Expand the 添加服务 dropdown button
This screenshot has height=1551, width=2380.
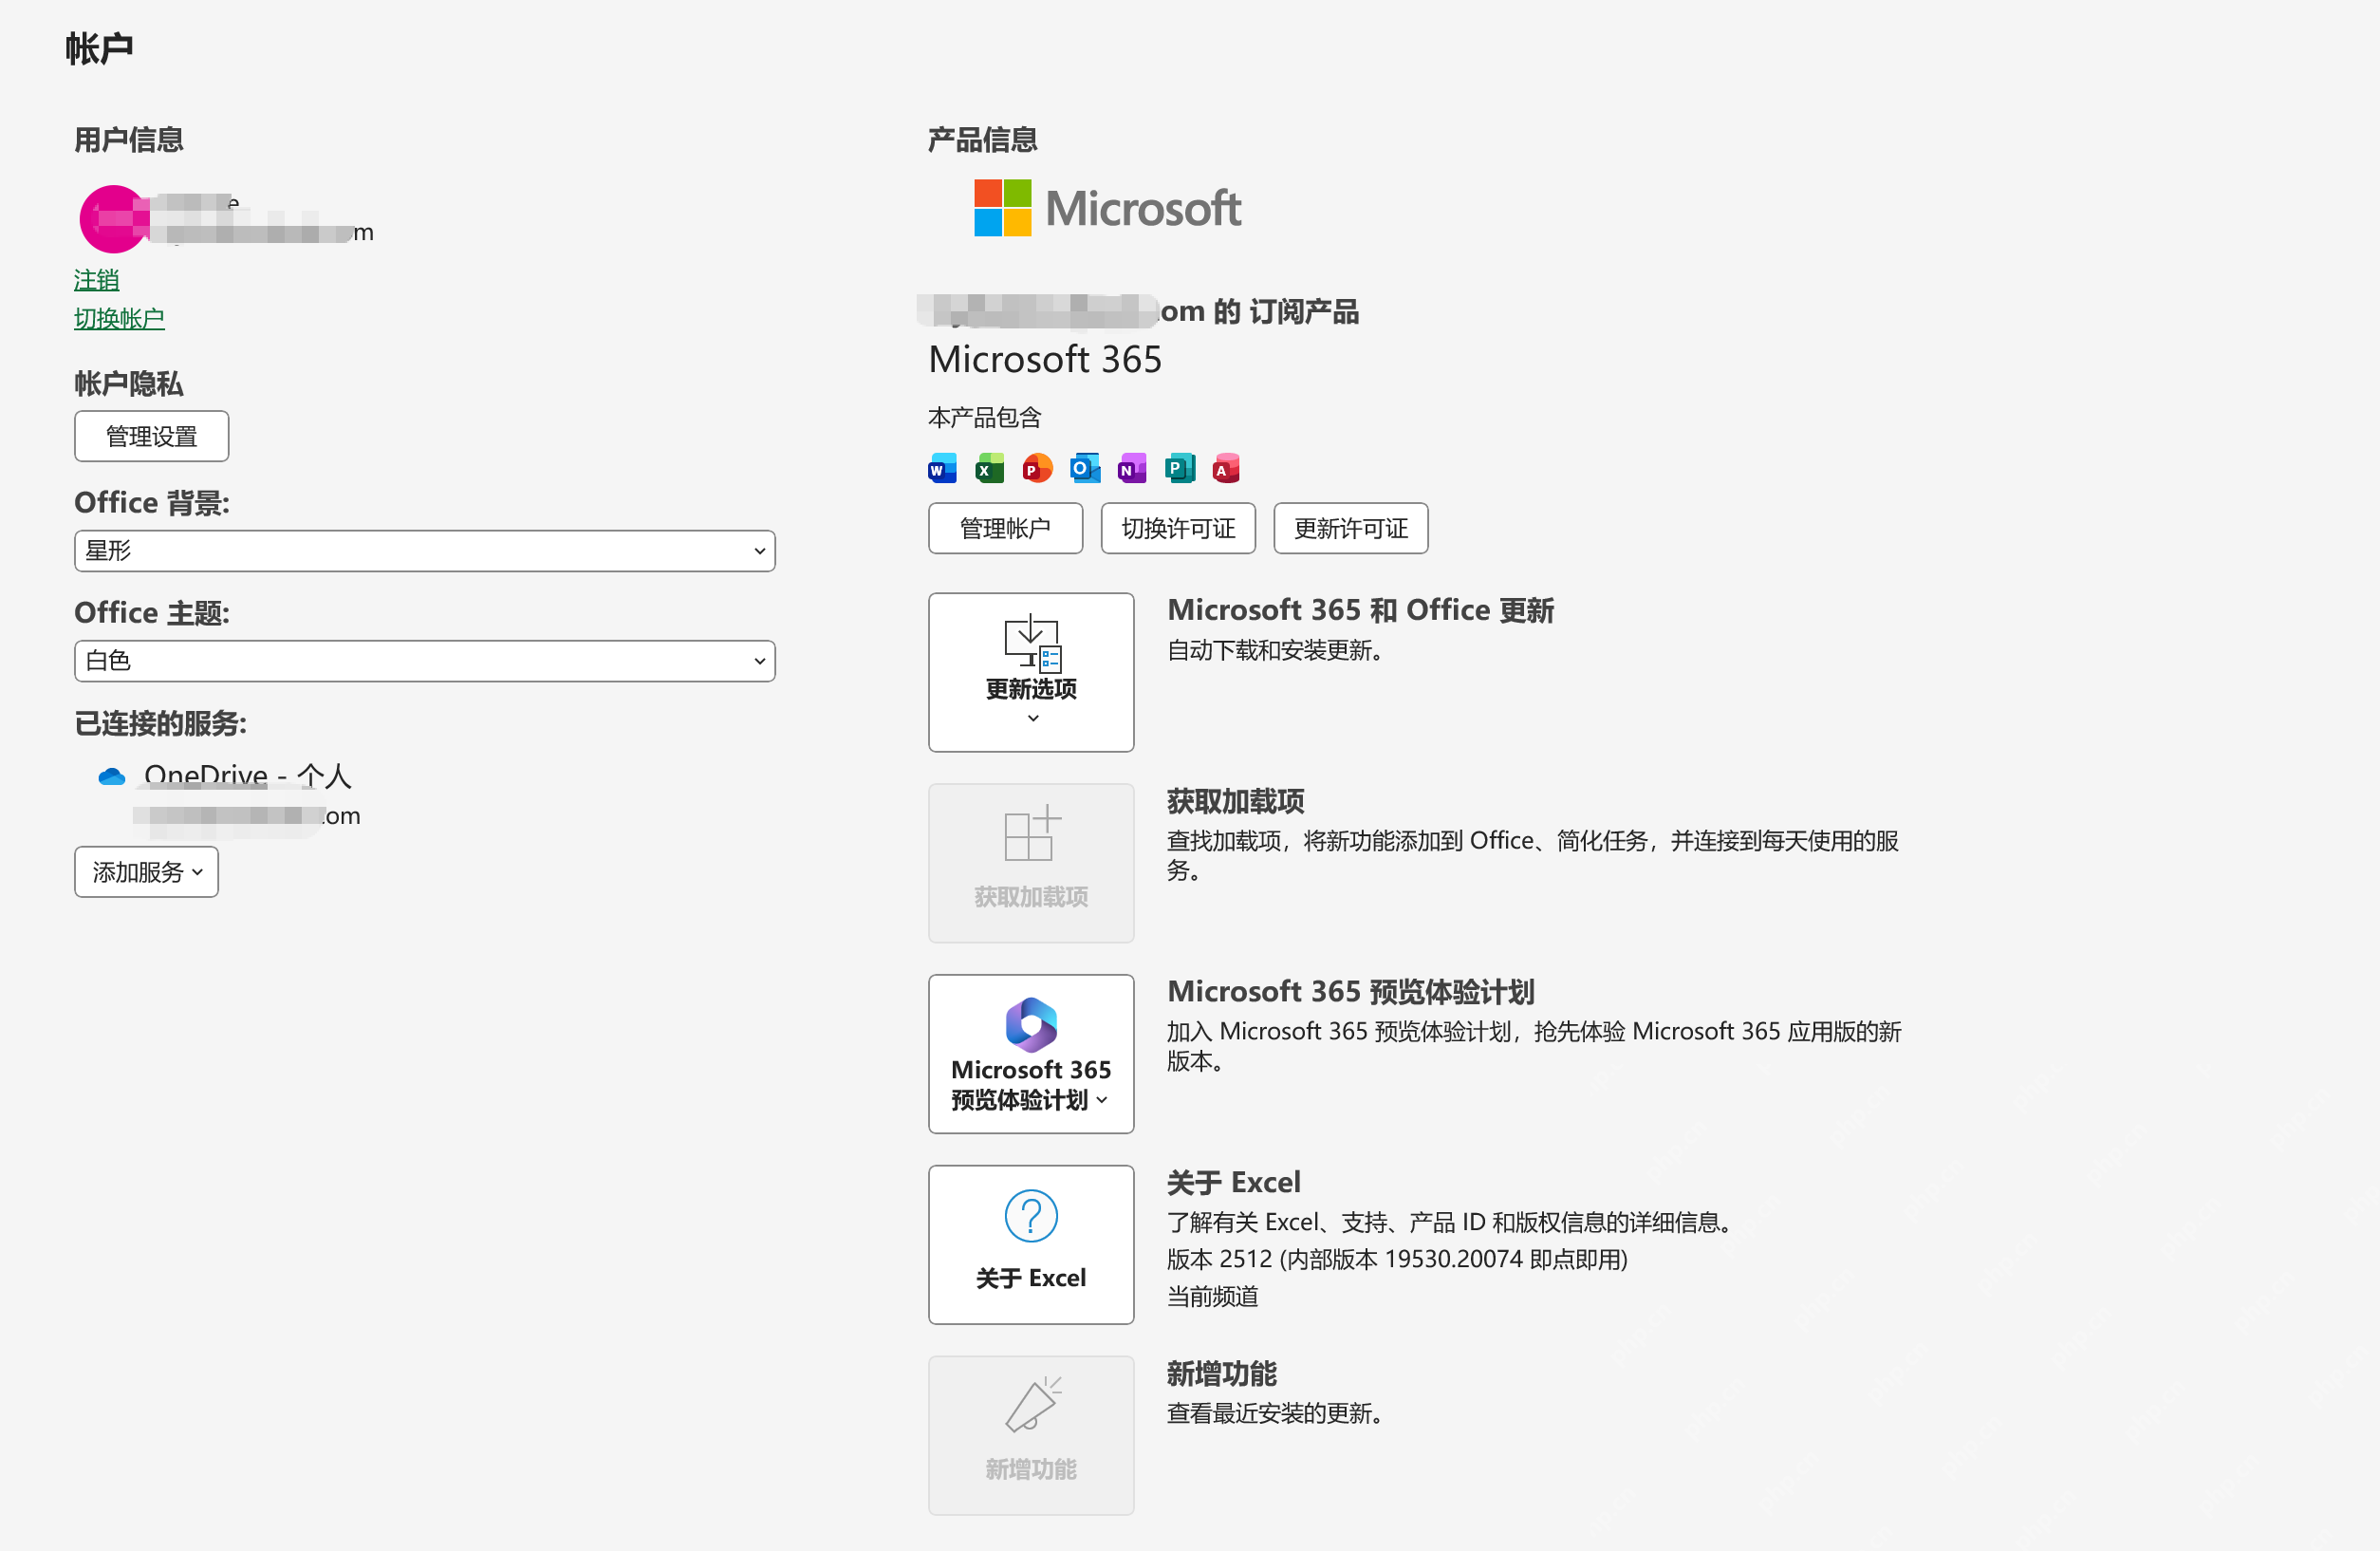pyautogui.click(x=146, y=872)
